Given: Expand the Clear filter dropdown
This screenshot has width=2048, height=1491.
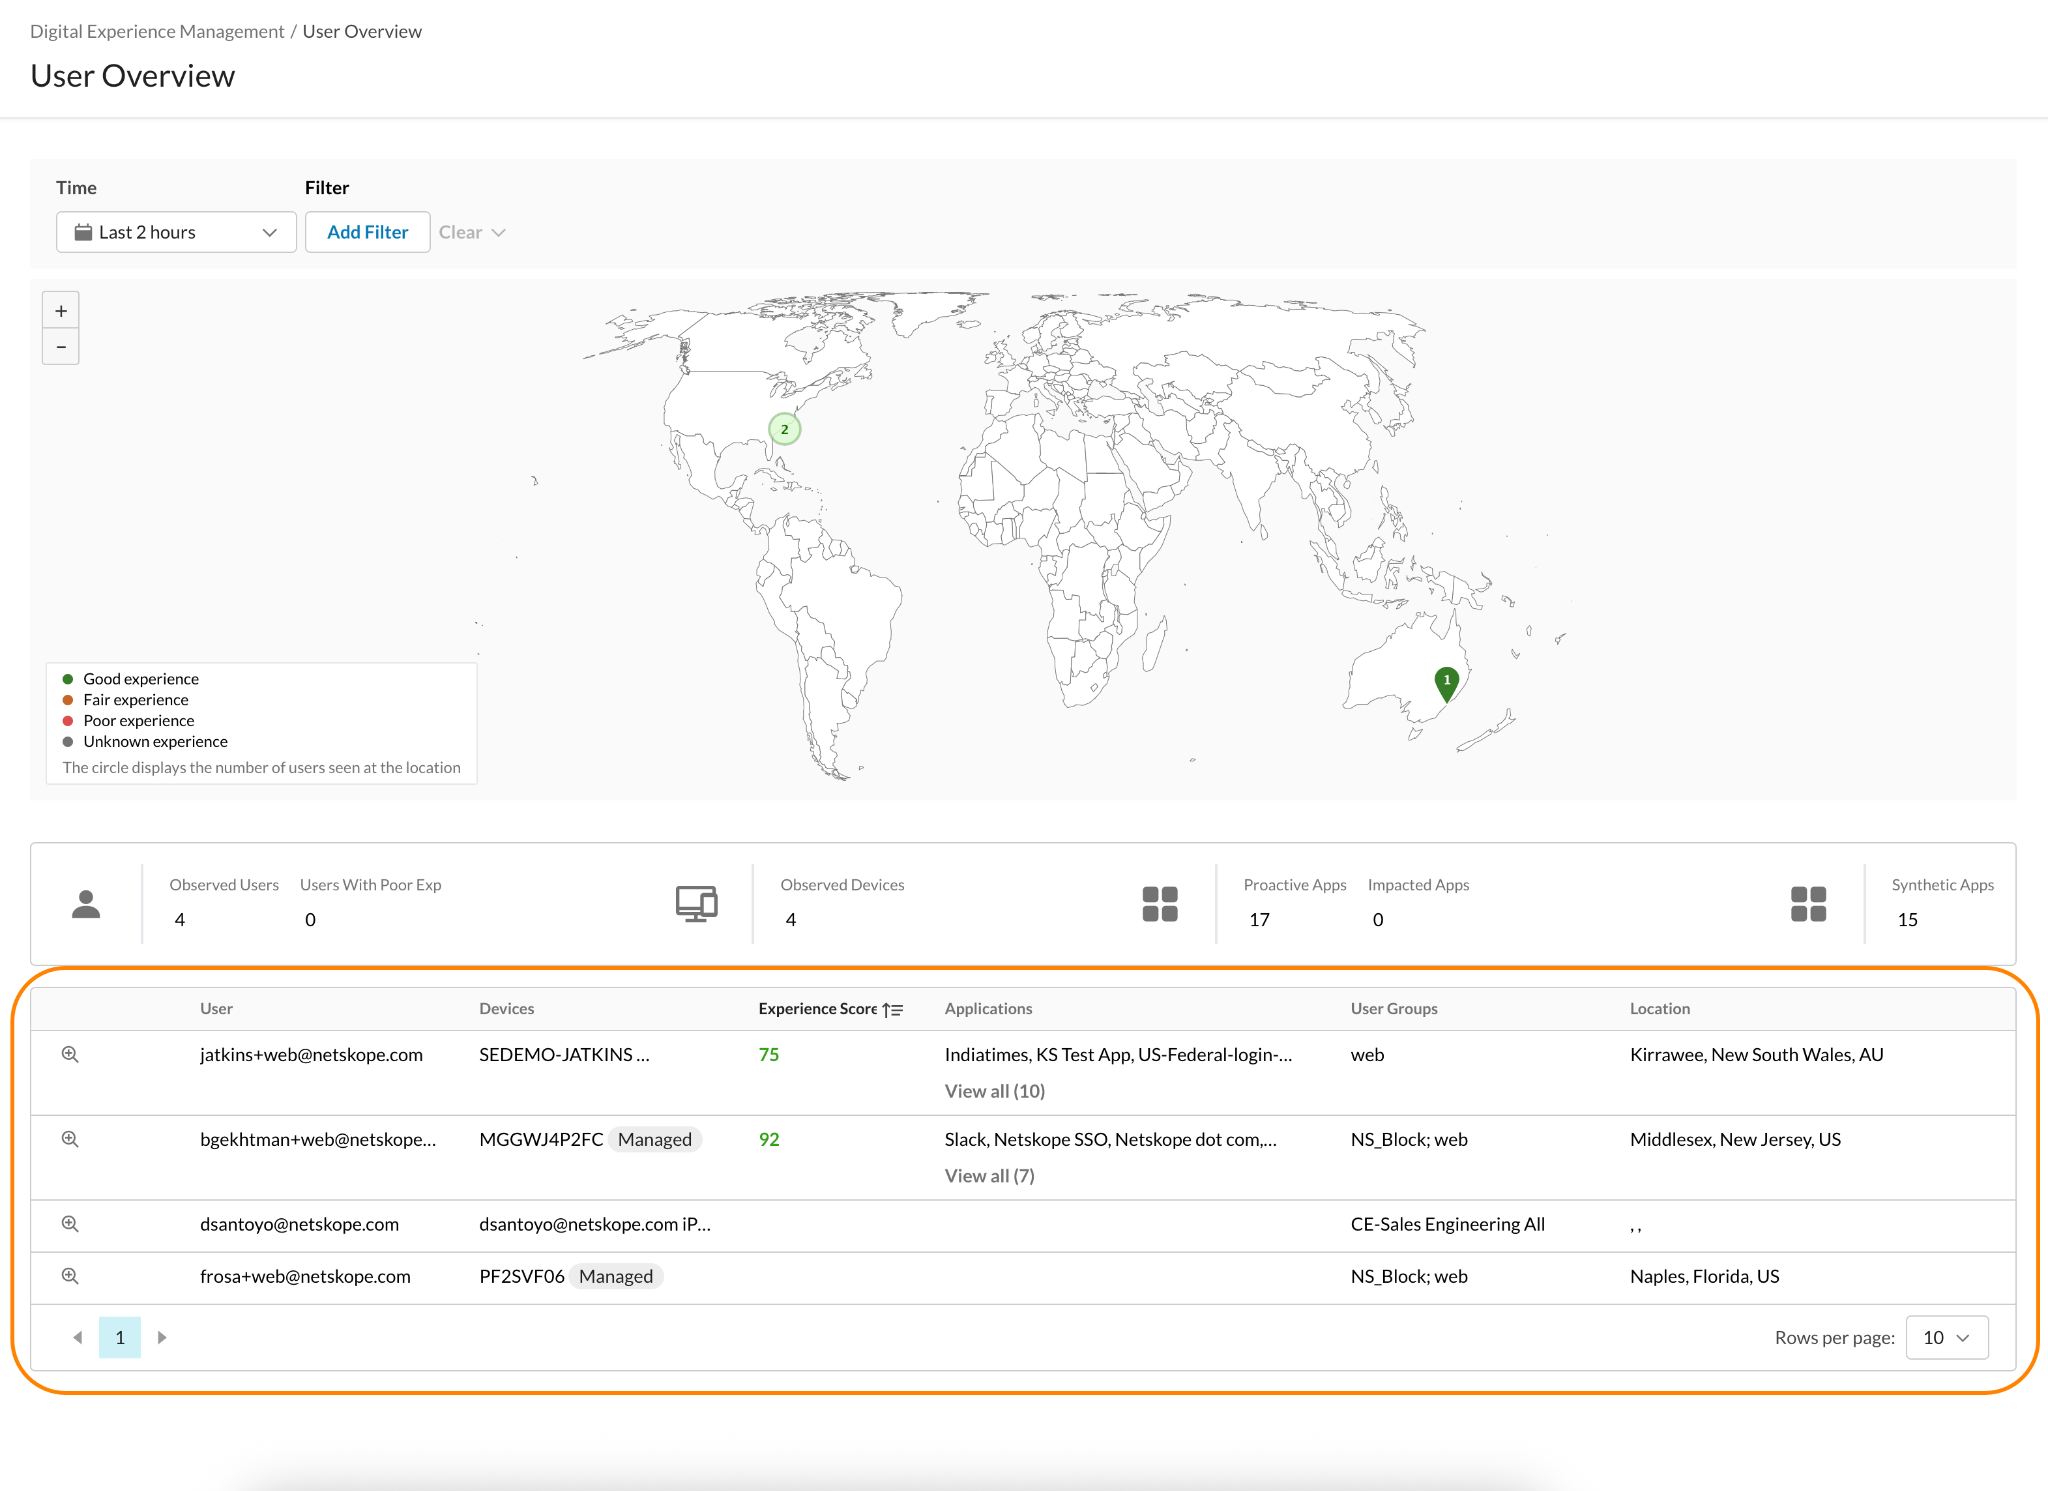Looking at the screenshot, I should (x=472, y=232).
